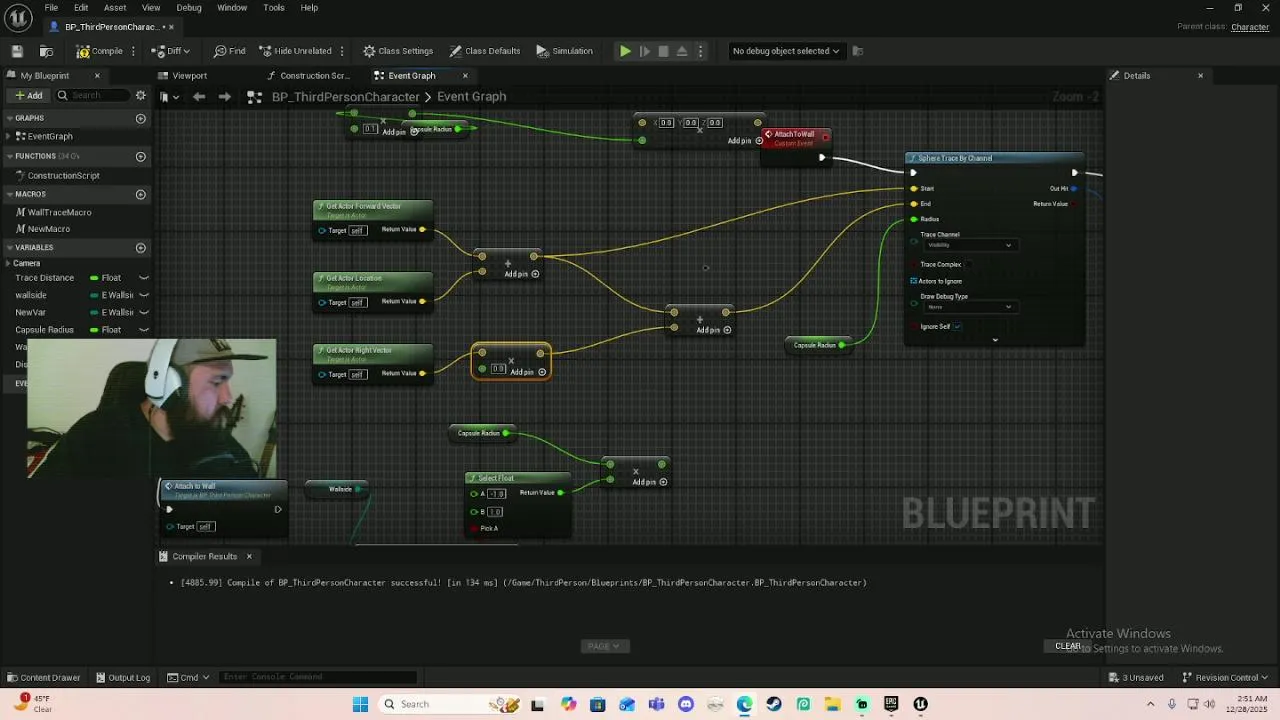Navigate back in graph history
The image size is (1280, 720).
pos(199,97)
